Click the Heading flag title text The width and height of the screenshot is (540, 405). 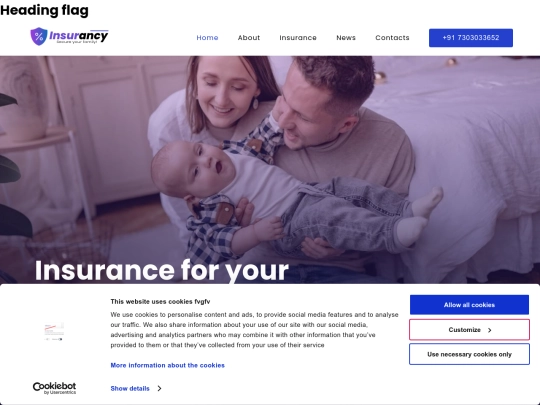(44, 10)
